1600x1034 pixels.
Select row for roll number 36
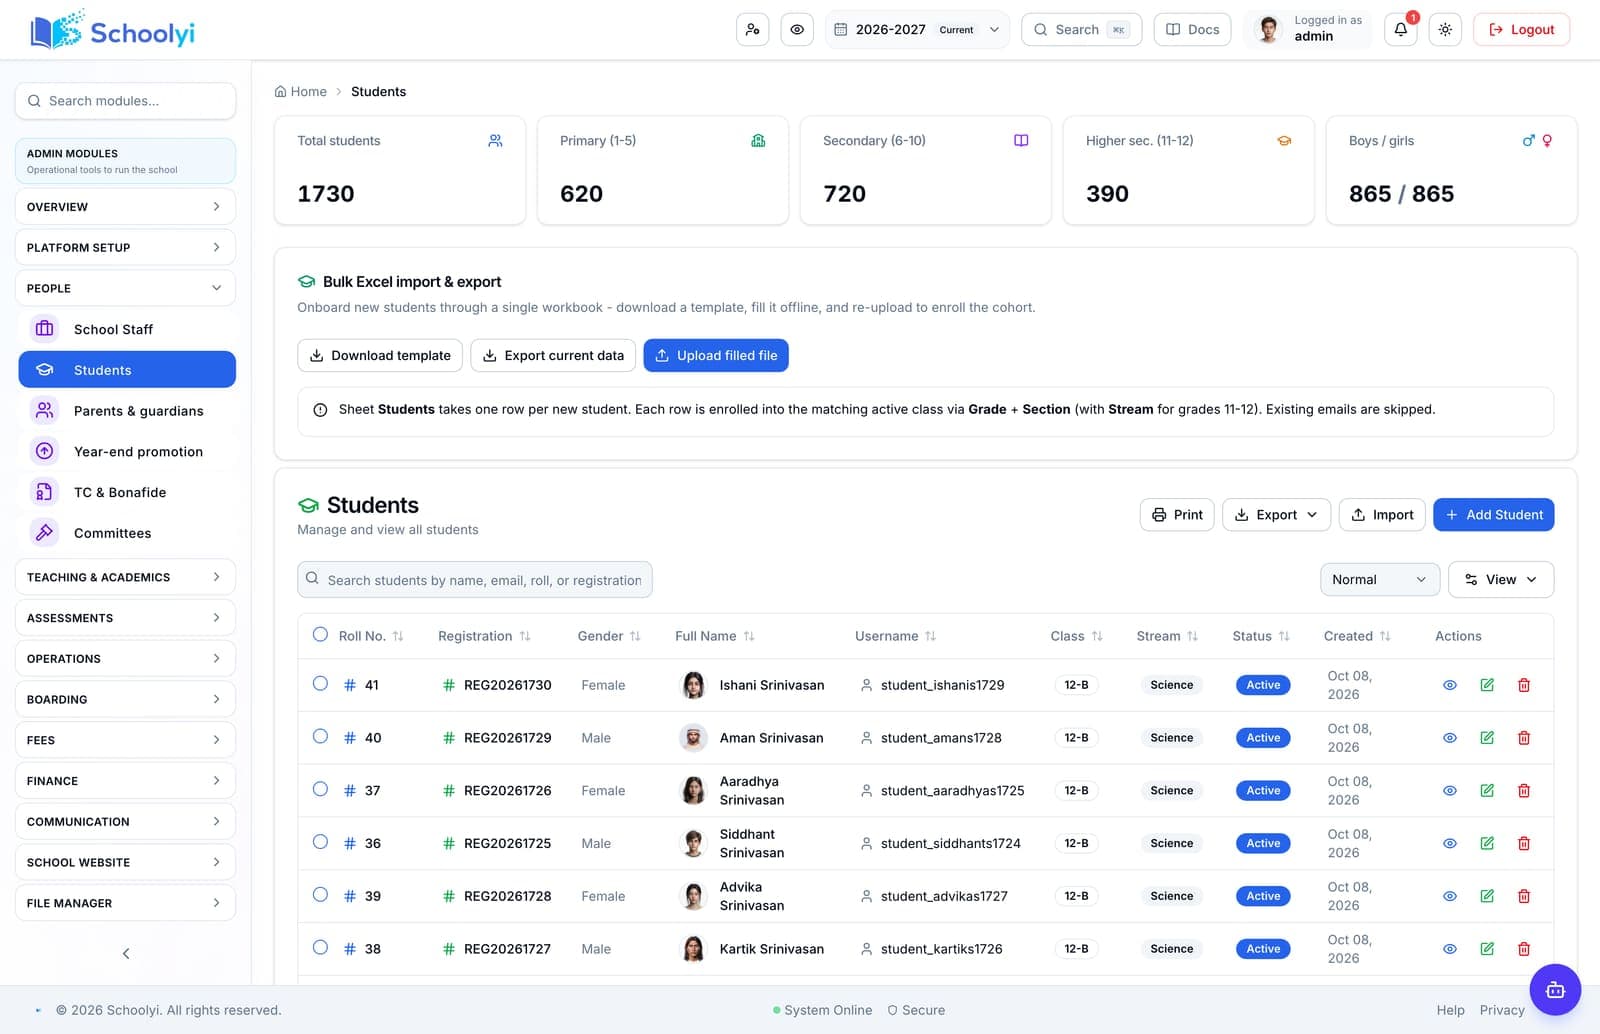tap(320, 842)
